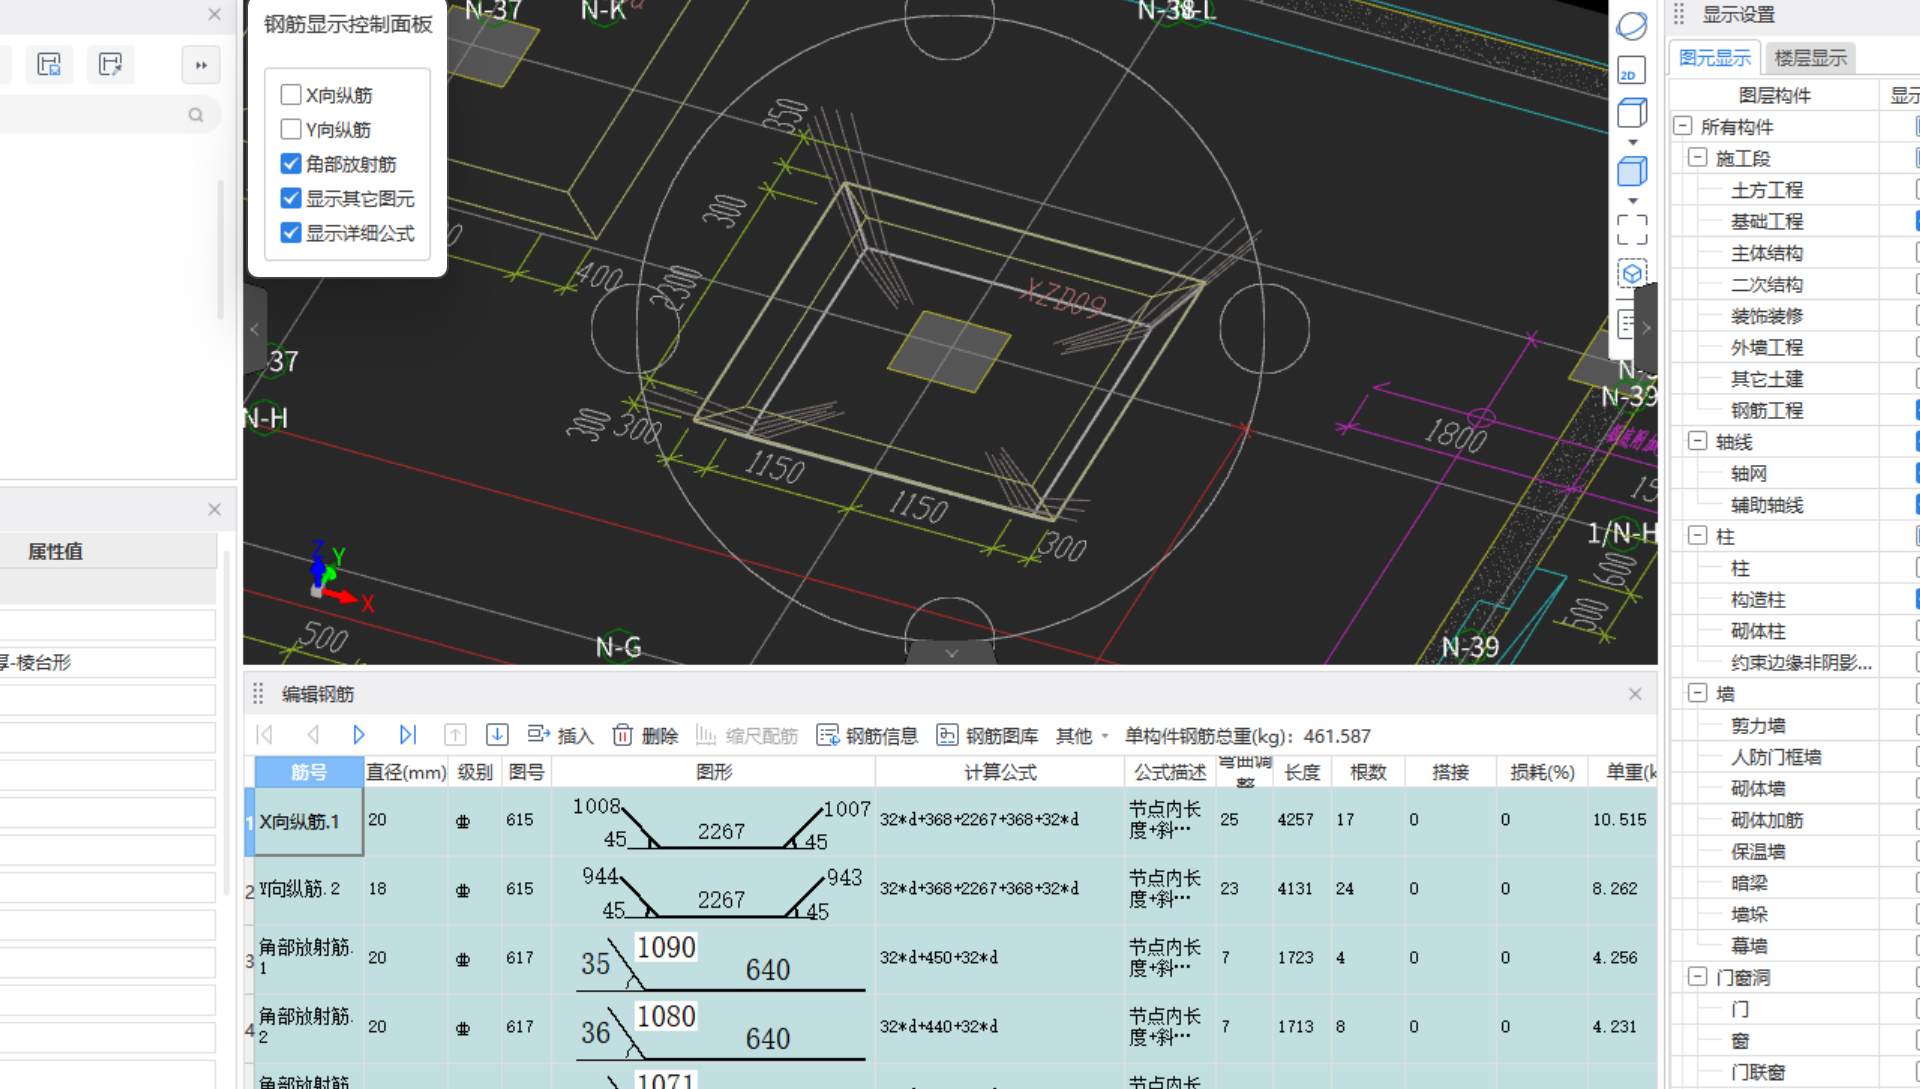The height and width of the screenshot is (1089, 1920).
Task: Go to first rebar record
Action: tap(265, 735)
